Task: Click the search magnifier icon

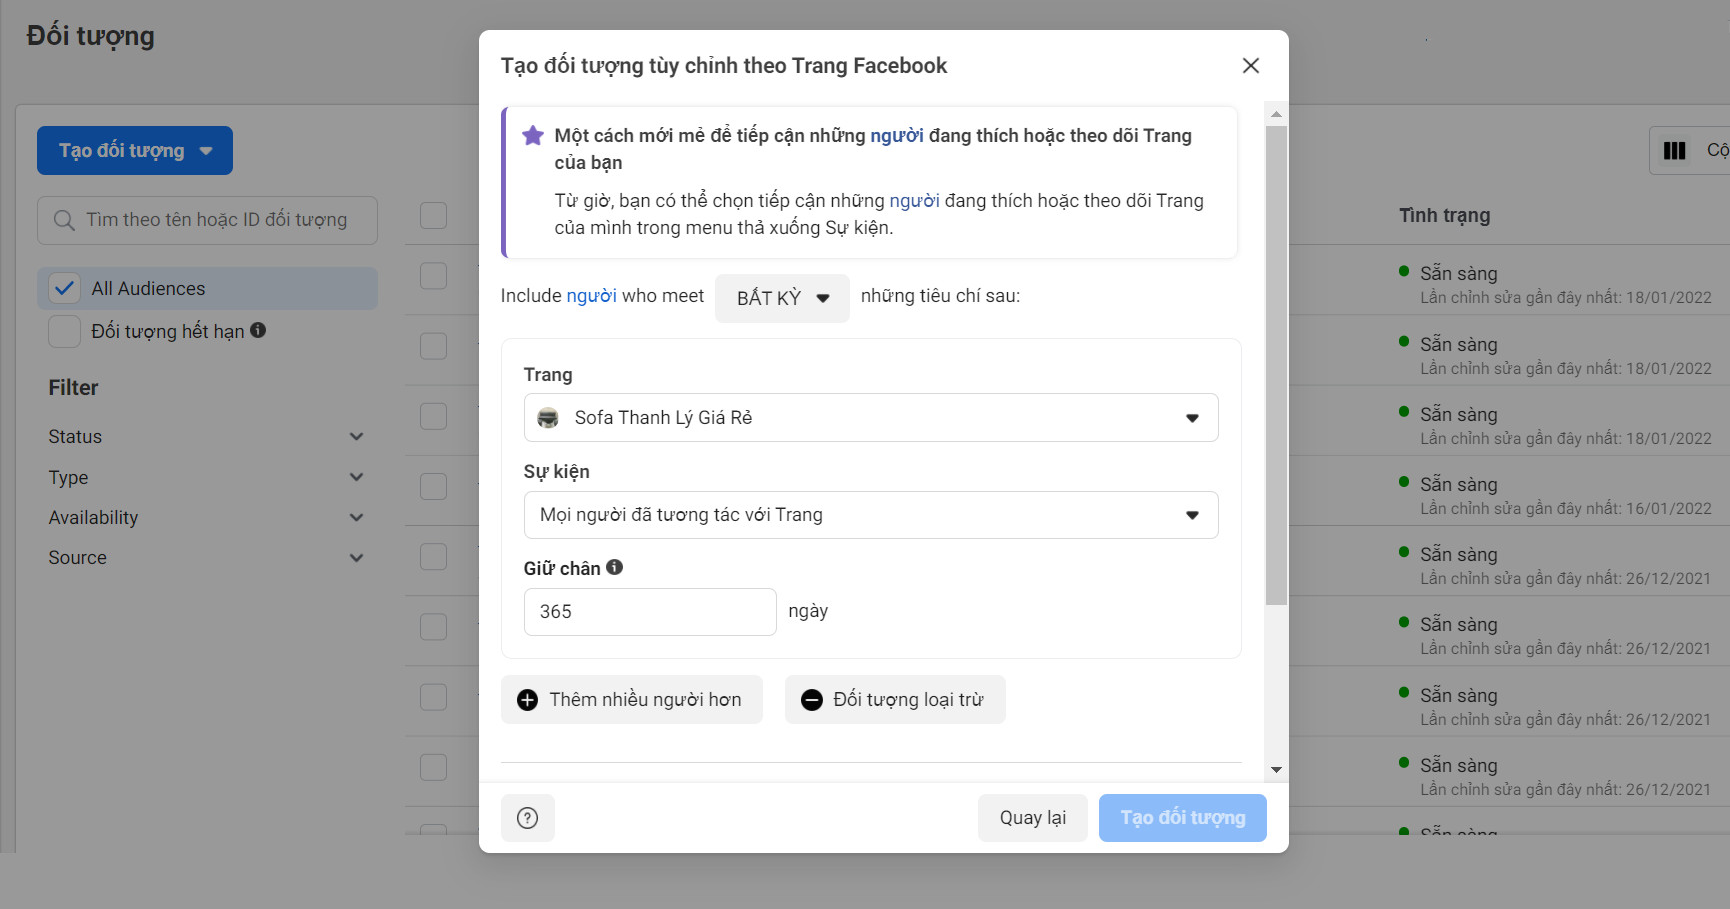Action: coord(64,220)
